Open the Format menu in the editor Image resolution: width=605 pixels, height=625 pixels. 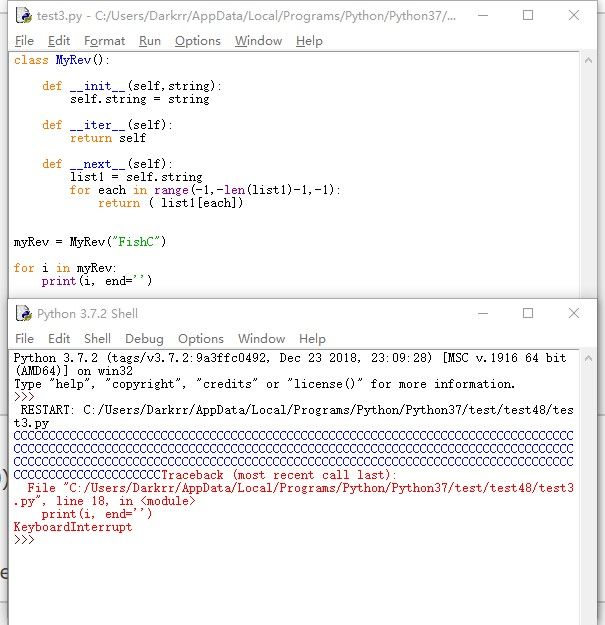104,40
